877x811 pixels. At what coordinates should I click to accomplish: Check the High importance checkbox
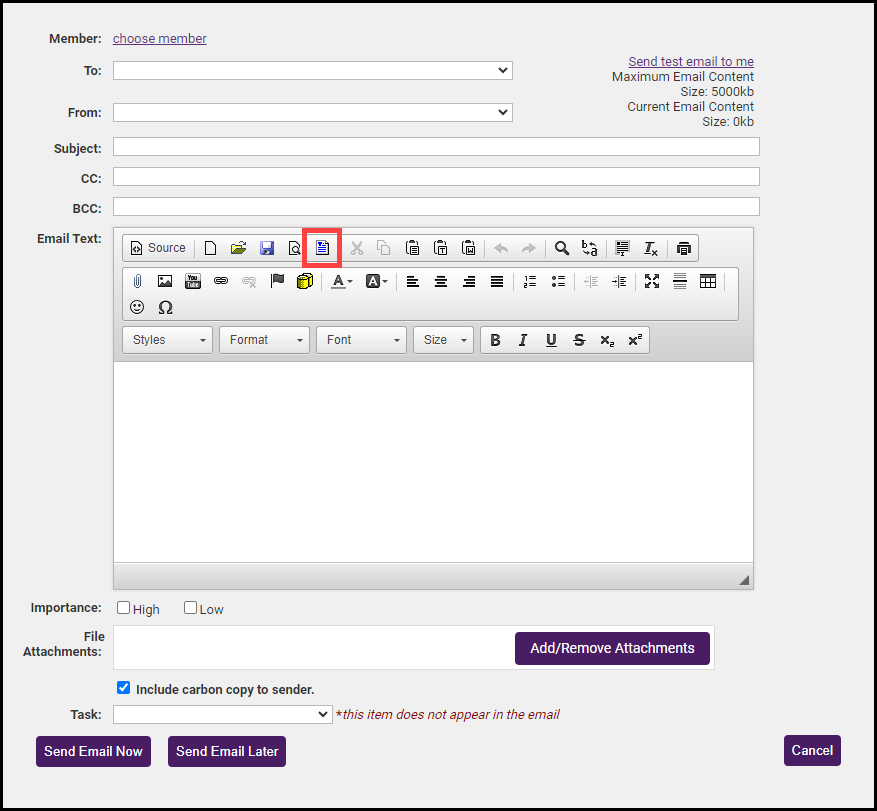(124, 608)
